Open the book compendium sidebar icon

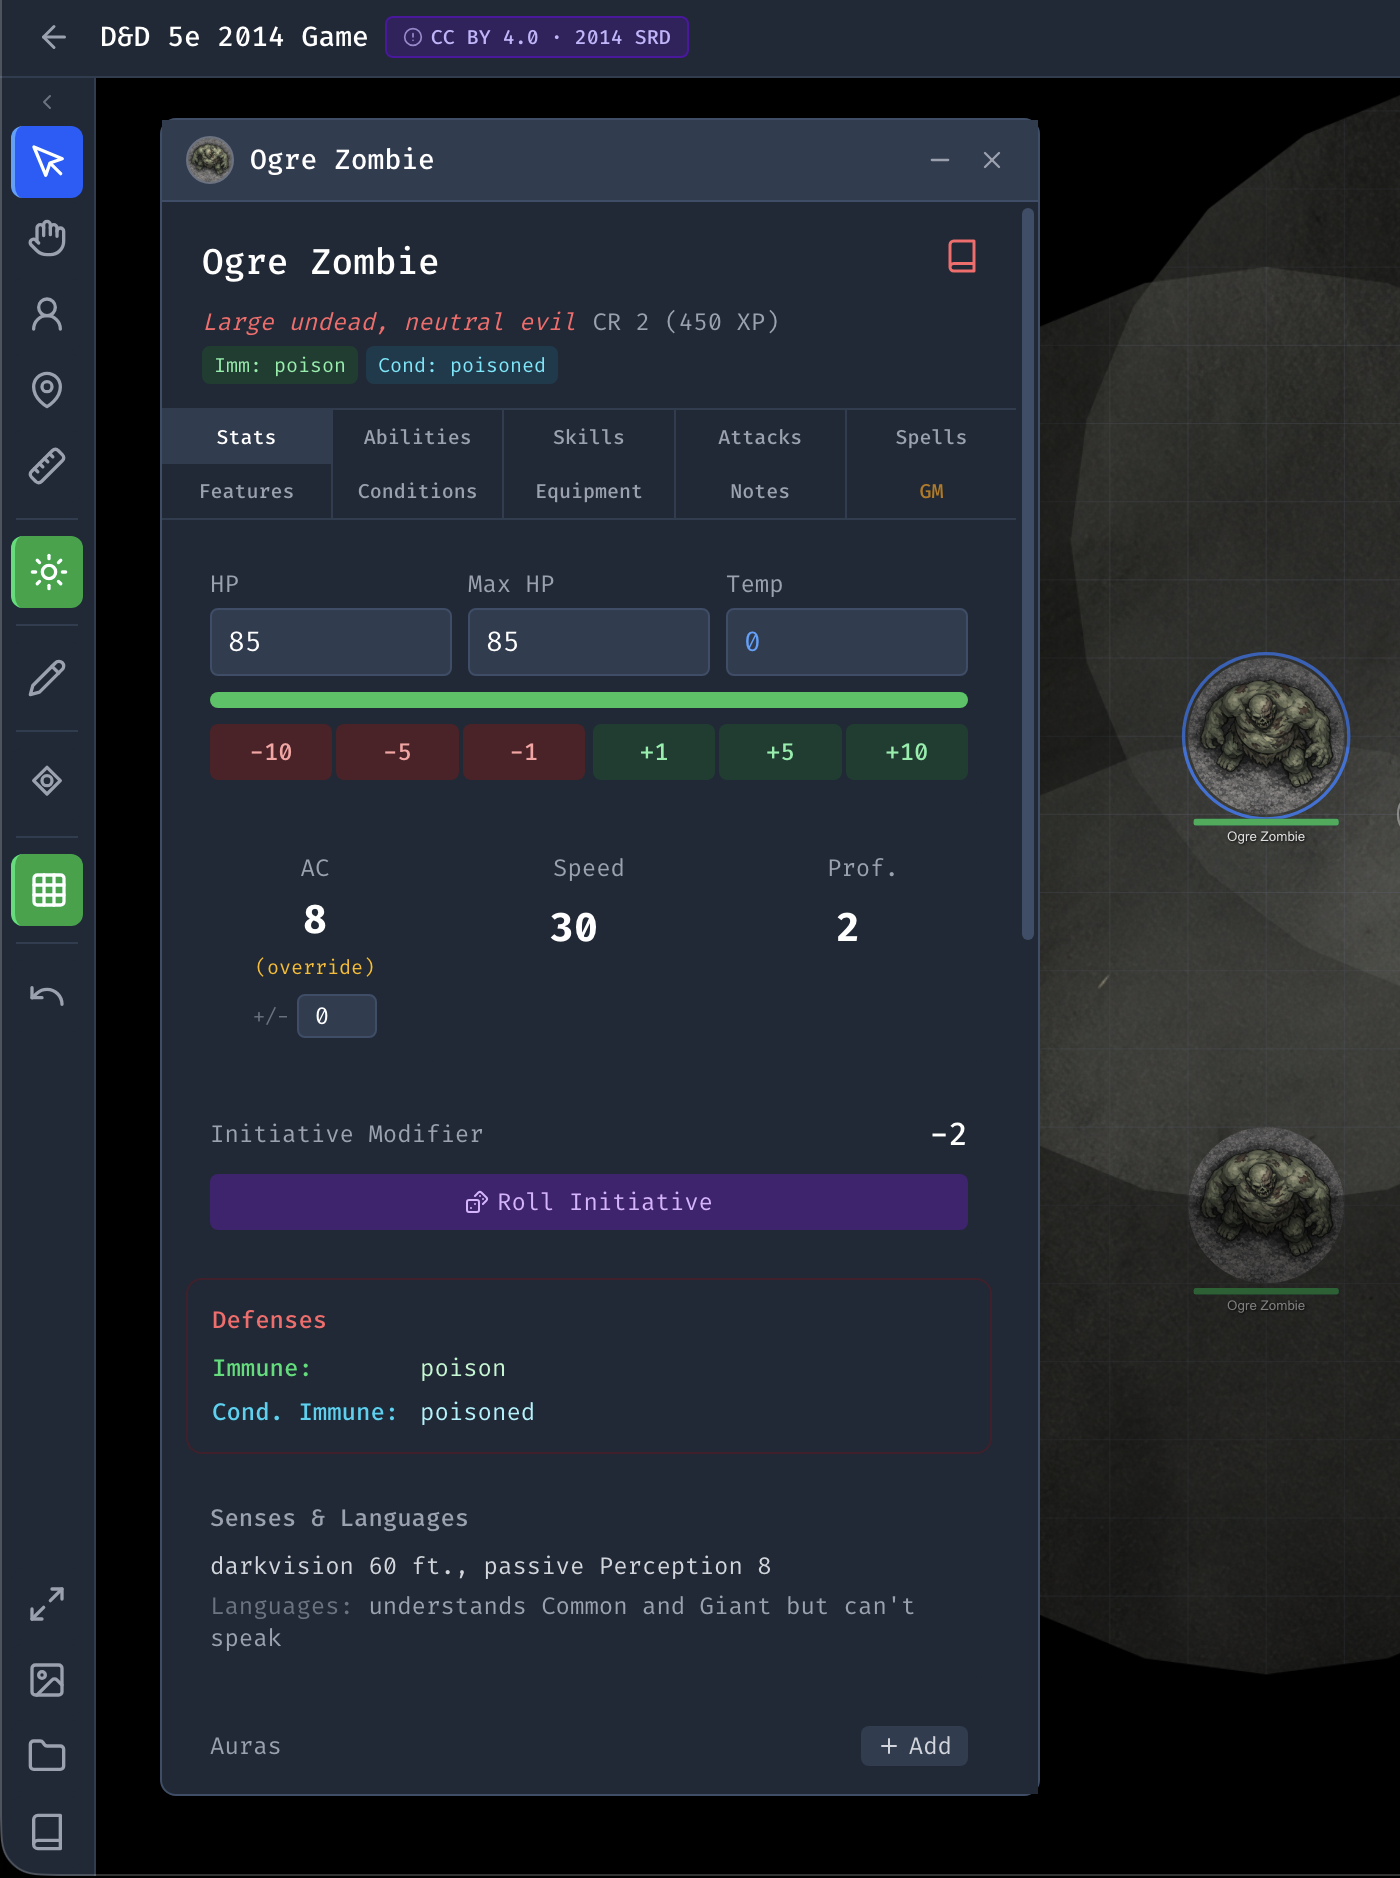click(47, 1832)
